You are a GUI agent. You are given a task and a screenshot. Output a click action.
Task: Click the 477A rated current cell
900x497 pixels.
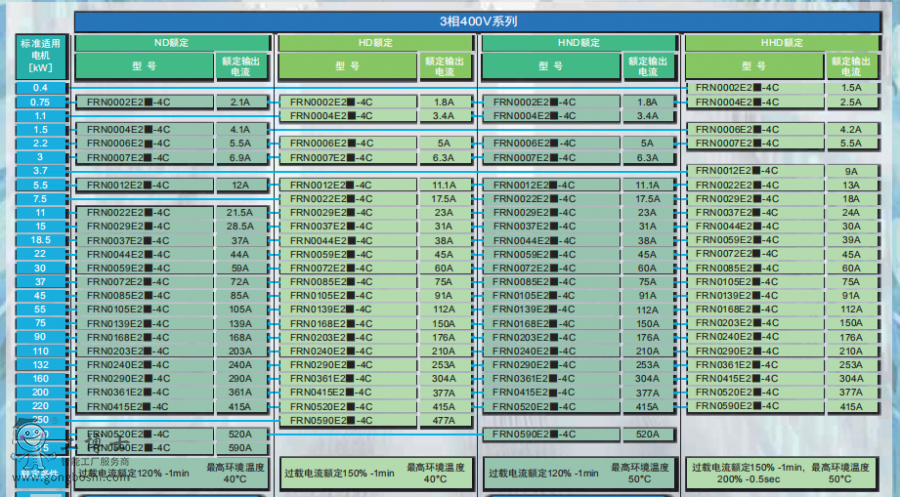443,421
